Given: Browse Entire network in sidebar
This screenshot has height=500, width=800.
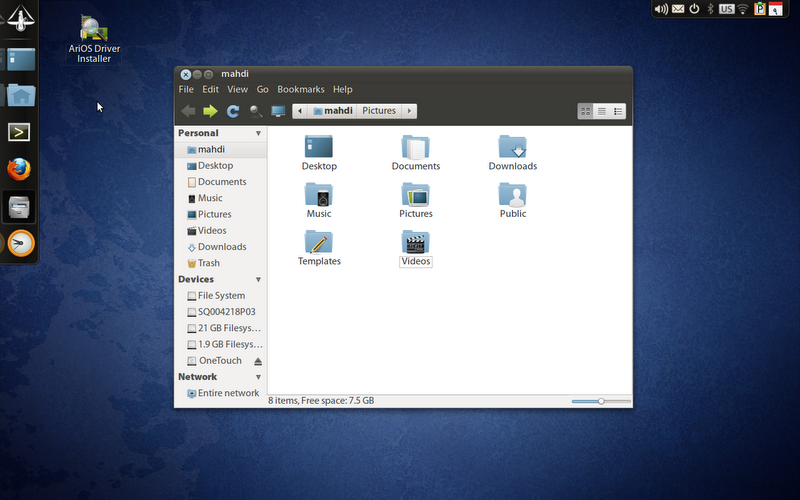Looking at the screenshot, I should tap(220, 393).
